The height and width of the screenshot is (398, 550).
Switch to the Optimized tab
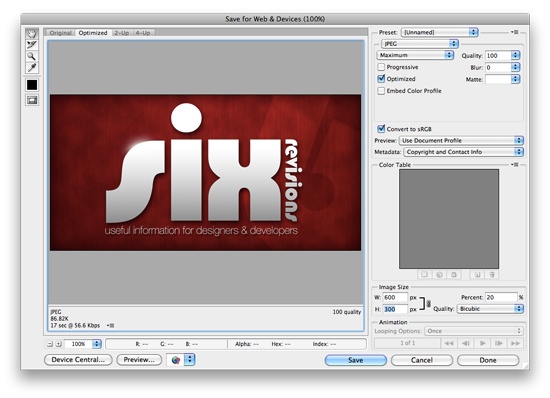click(x=93, y=33)
